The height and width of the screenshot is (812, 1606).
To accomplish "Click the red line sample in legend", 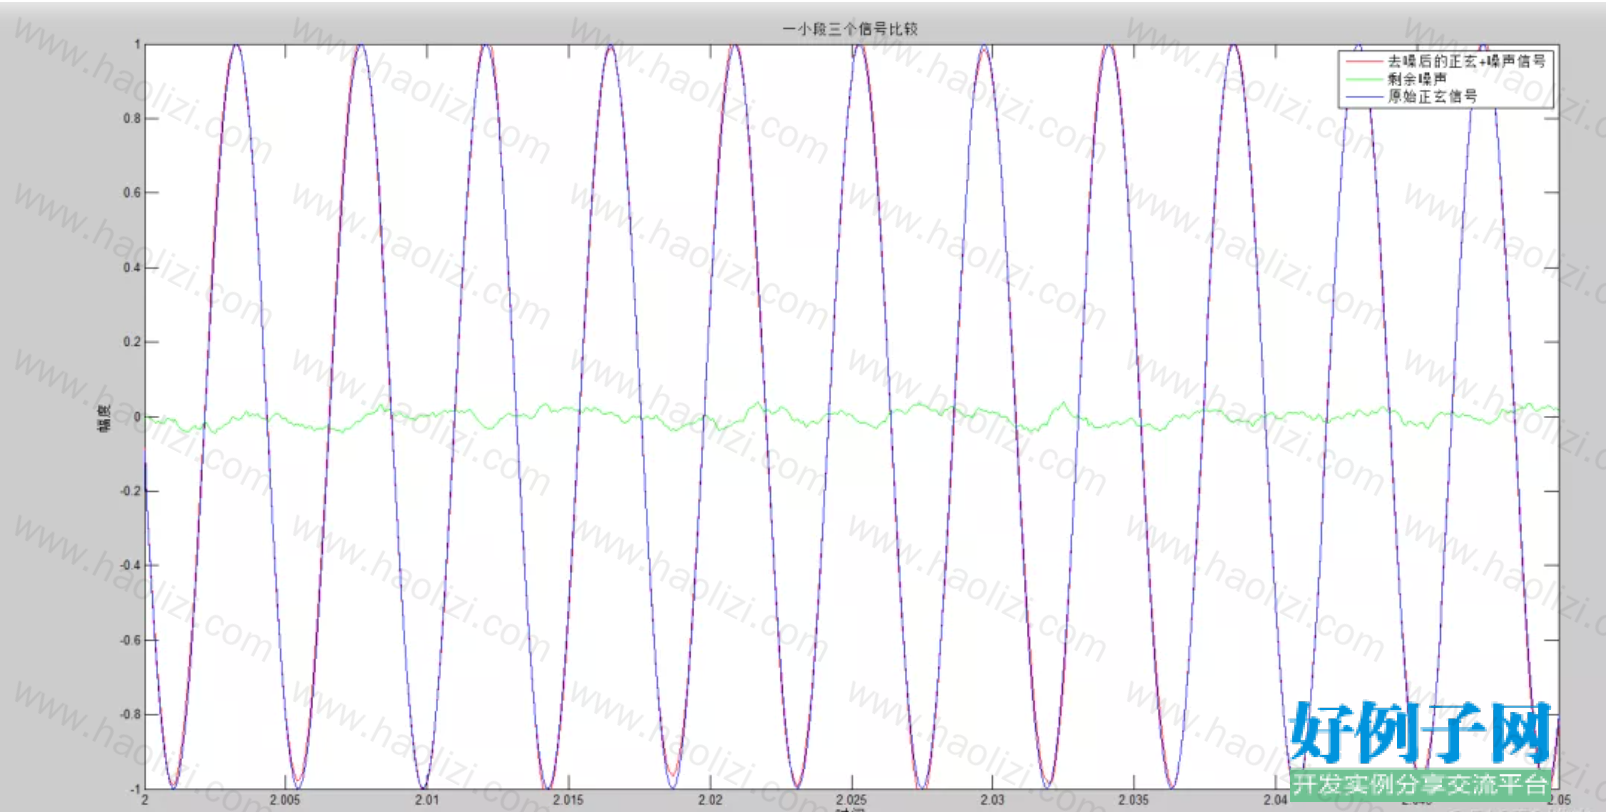I will pos(1363,61).
